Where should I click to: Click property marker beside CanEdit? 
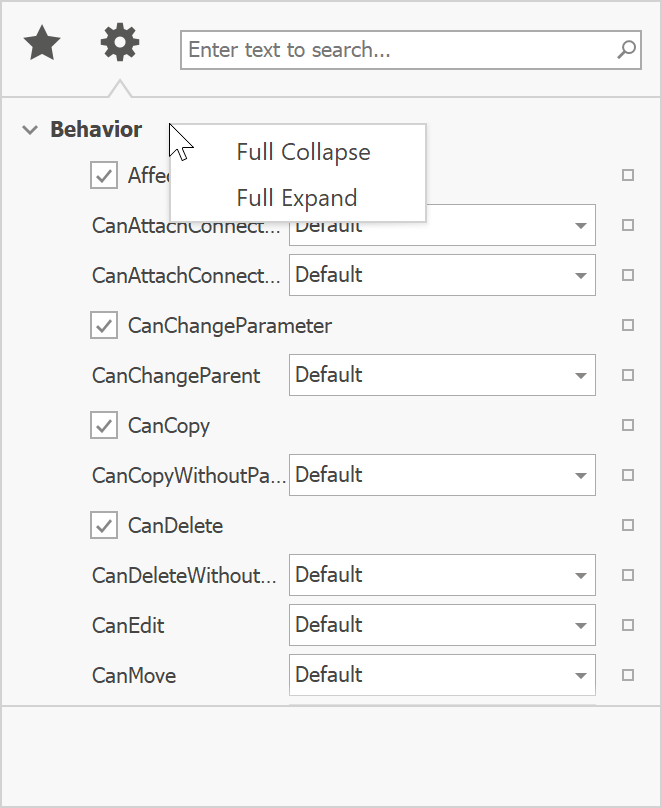pyautogui.click(x=628, y=625)
